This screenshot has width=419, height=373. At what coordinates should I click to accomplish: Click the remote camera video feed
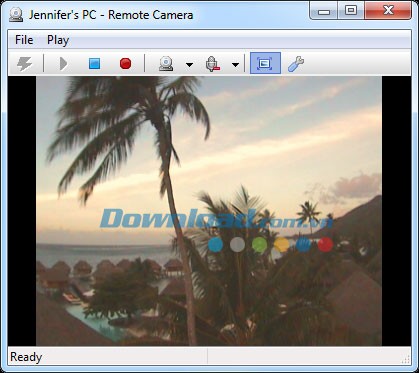209,211
